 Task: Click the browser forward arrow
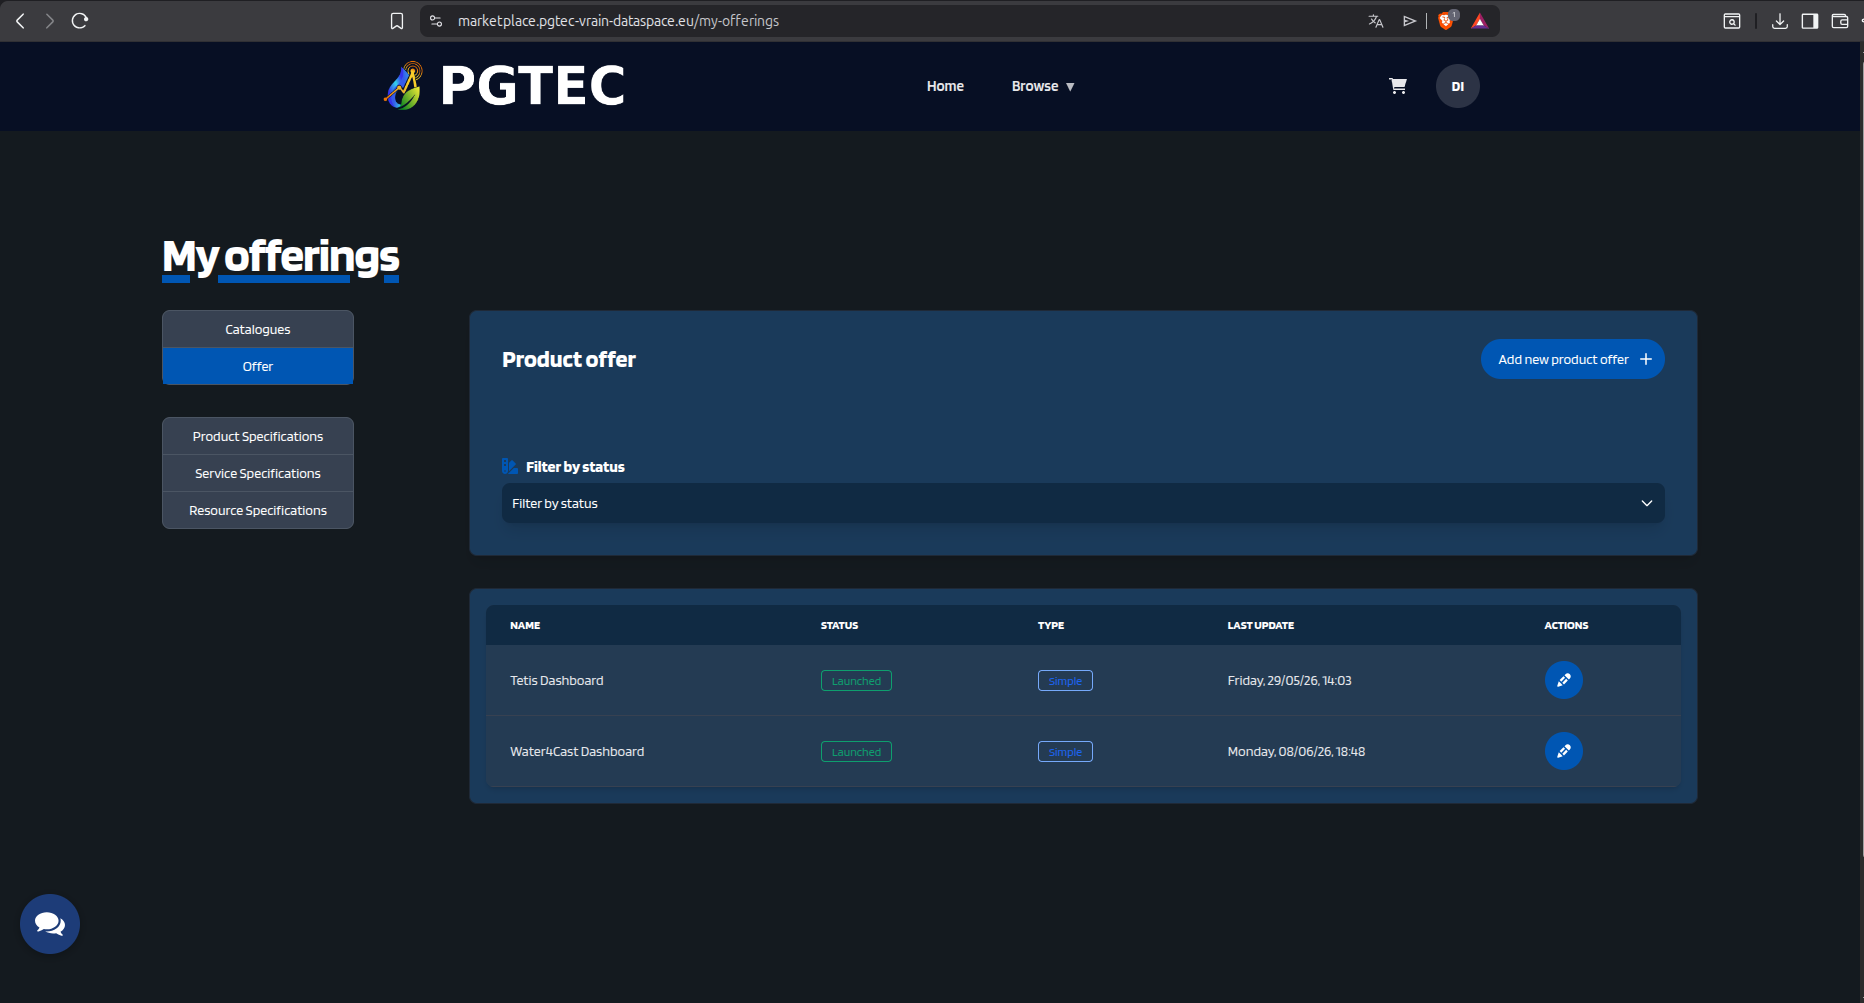[49, 20]
